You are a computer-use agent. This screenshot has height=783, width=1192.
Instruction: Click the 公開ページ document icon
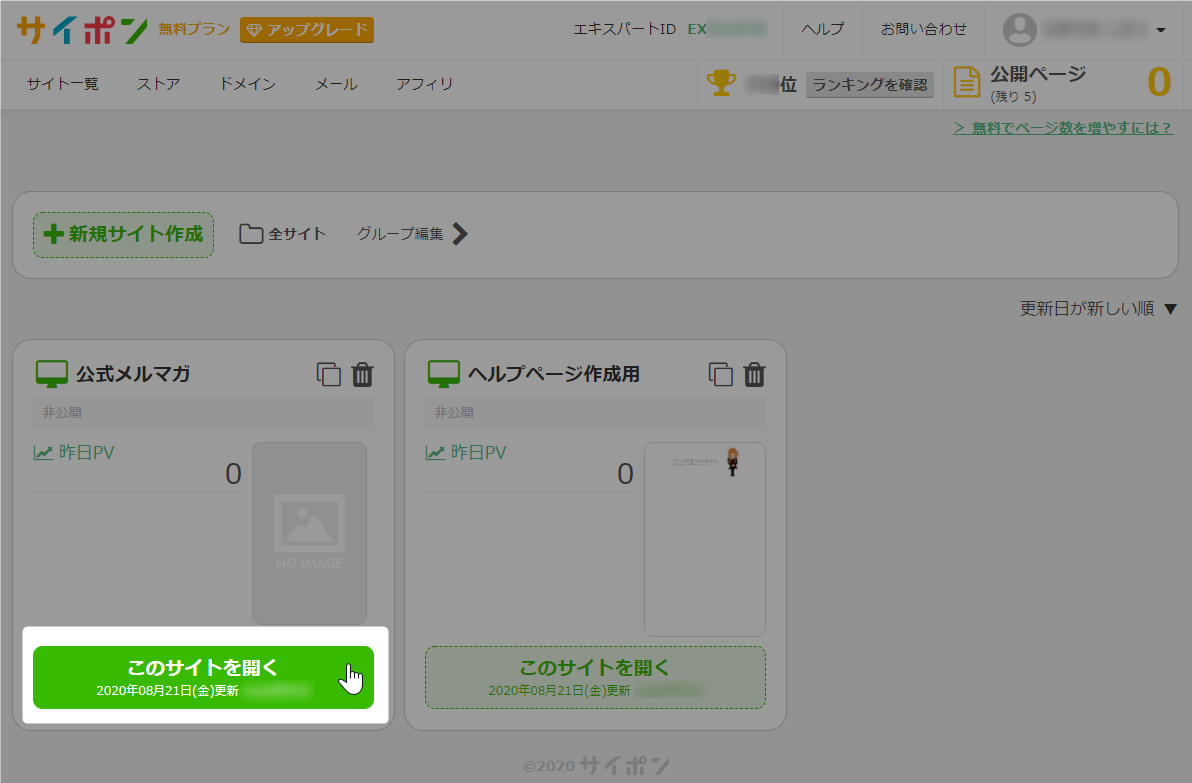pyautogui.click(x=966, y=82)
